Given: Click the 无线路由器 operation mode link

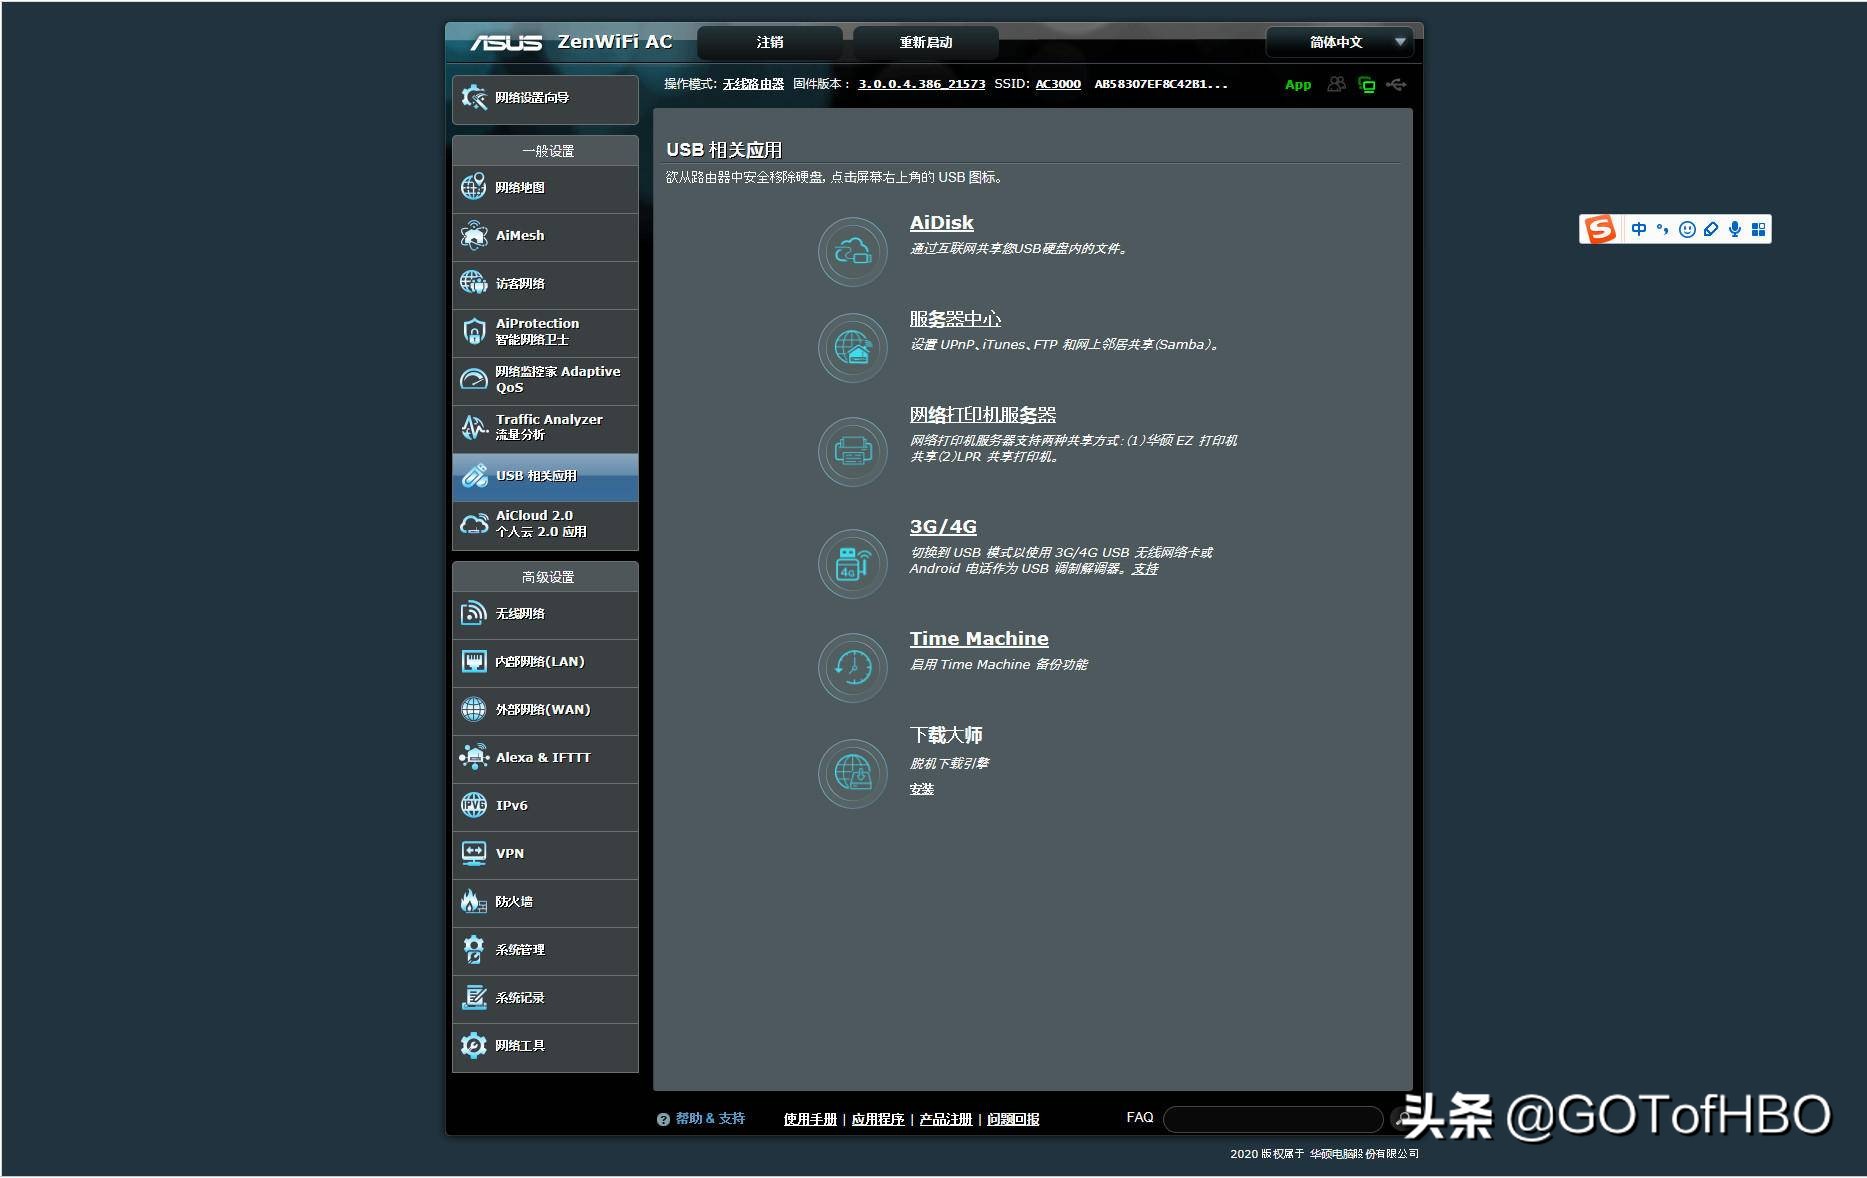Looking at the screenshot, I should [753, 84].
